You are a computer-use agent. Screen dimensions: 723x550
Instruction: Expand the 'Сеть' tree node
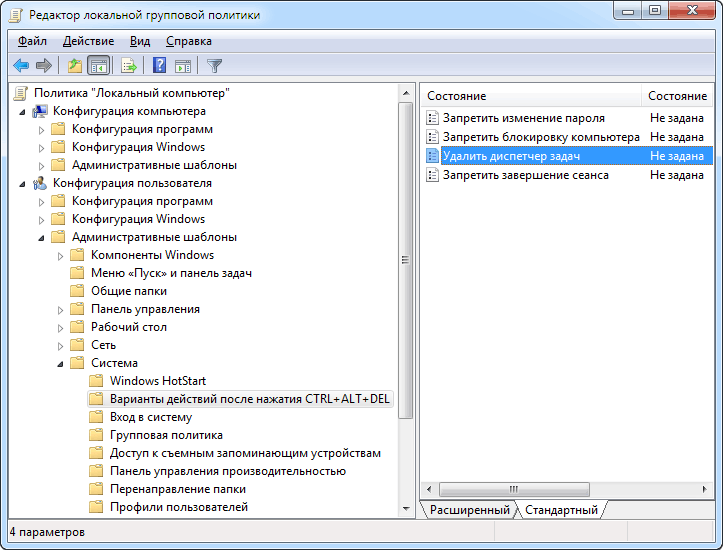pyautogui.click(x=60, y=346)
